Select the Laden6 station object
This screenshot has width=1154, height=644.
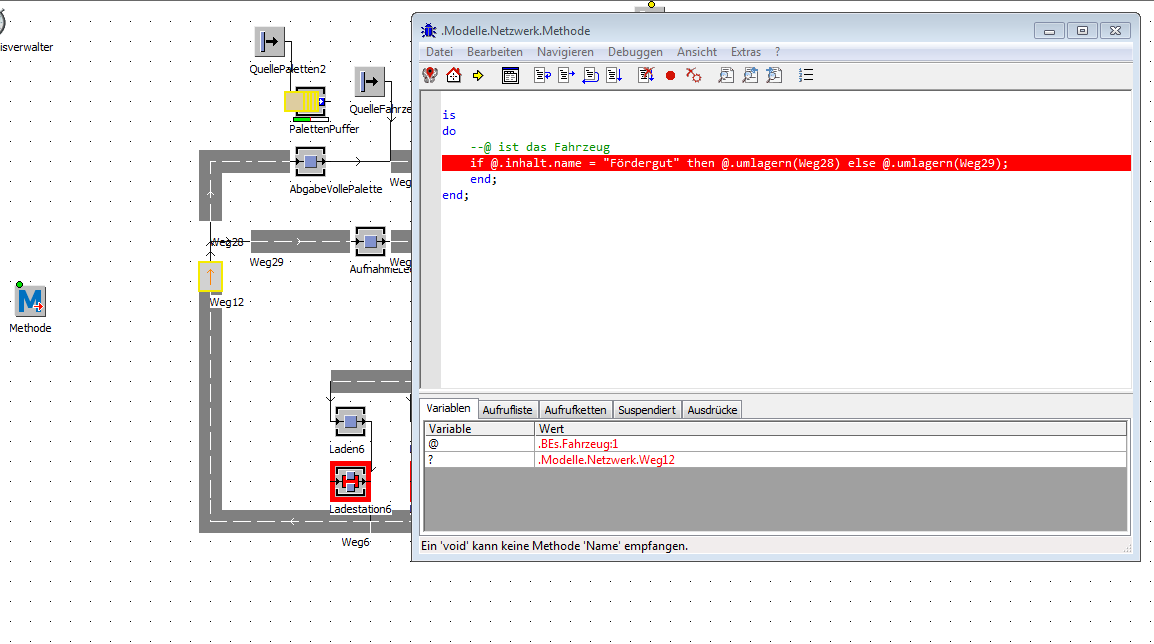[350, 422]
